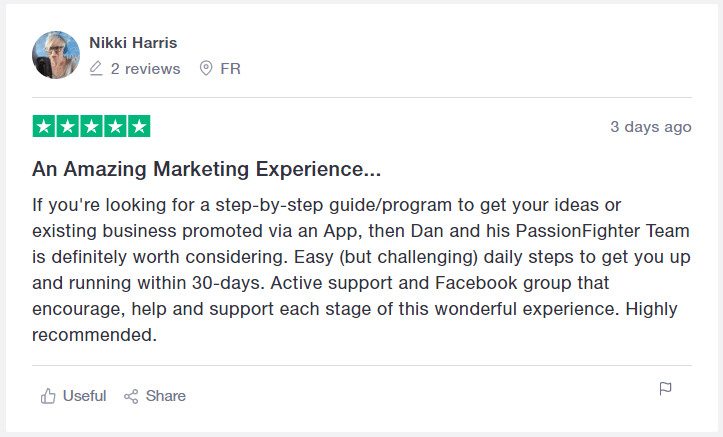723x437 pixels.
Task: Click the FR country label
Action: point(230,69)
